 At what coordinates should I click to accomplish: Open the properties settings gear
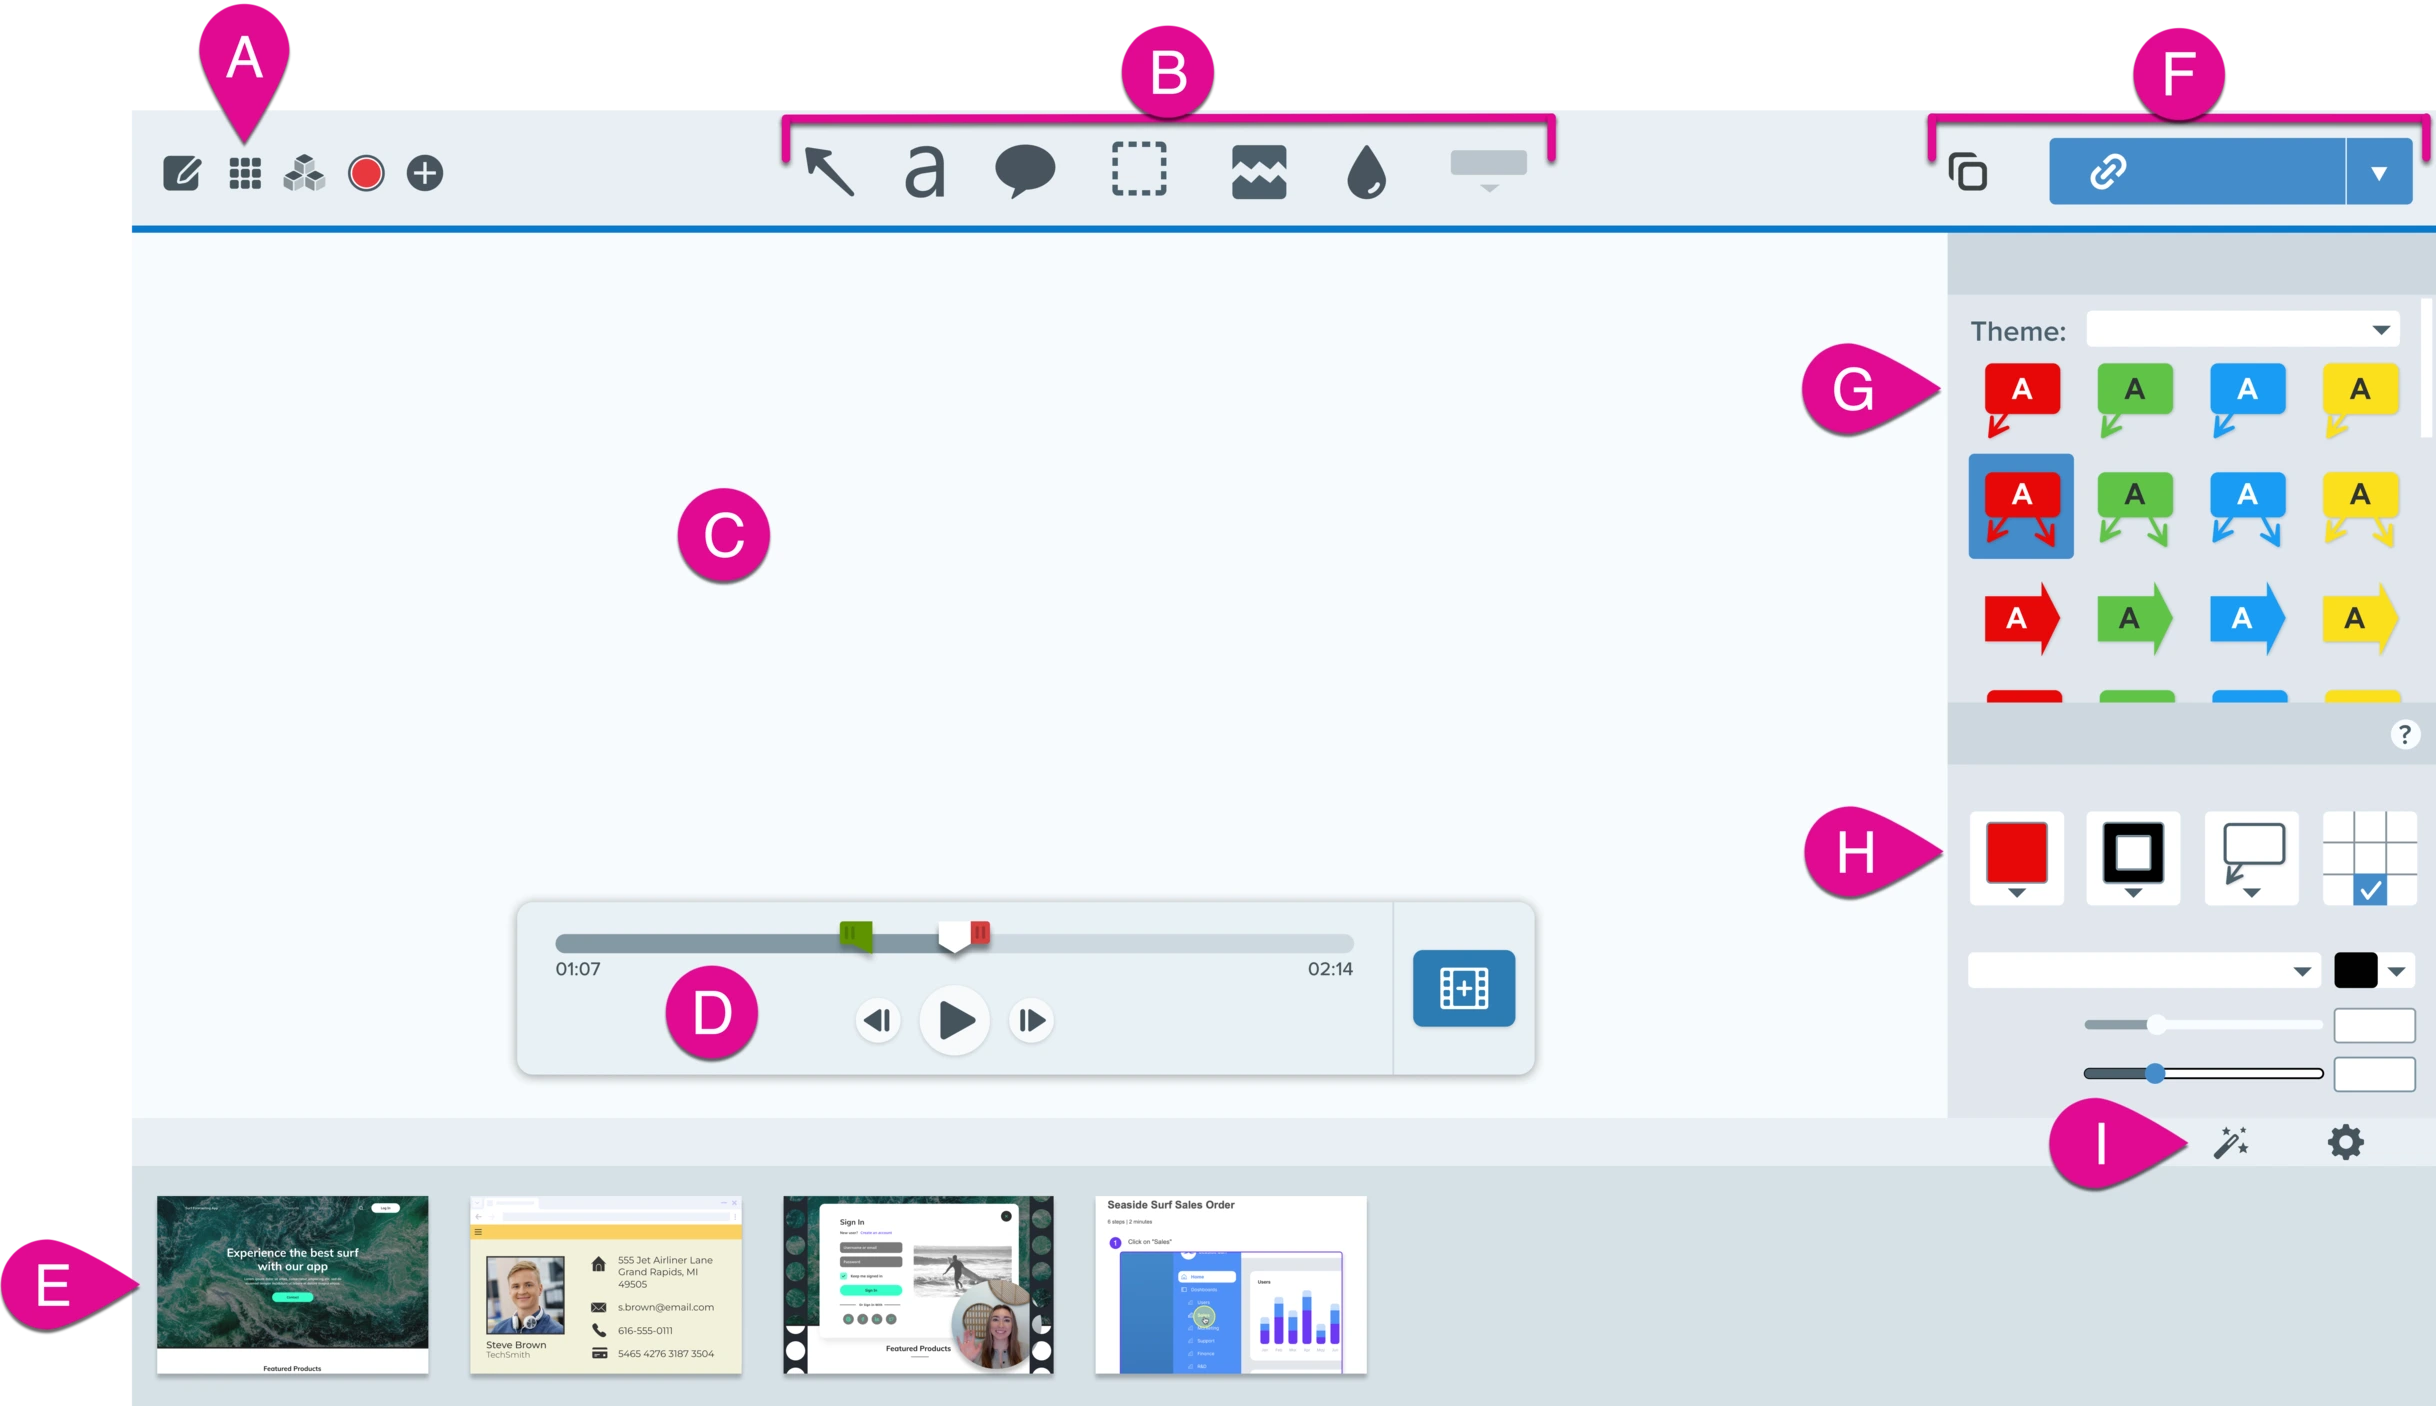tap(2345, 1141)
